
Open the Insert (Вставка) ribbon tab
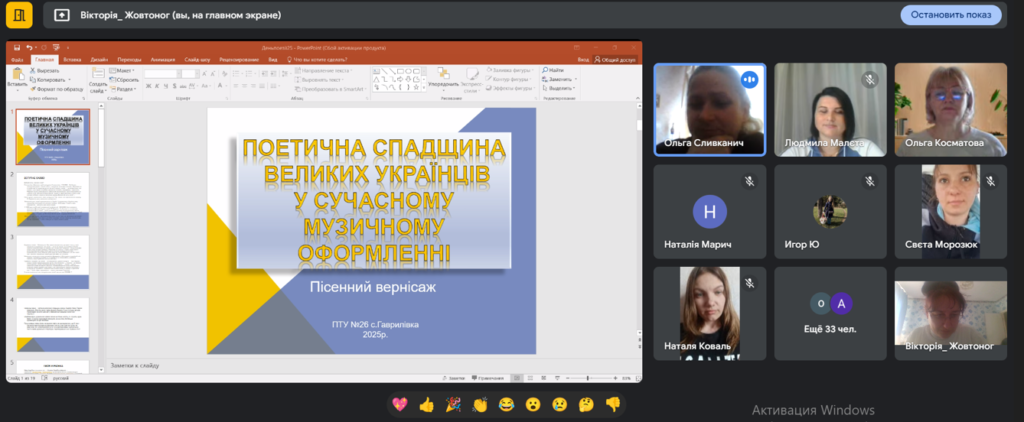(x=71, y=59)
